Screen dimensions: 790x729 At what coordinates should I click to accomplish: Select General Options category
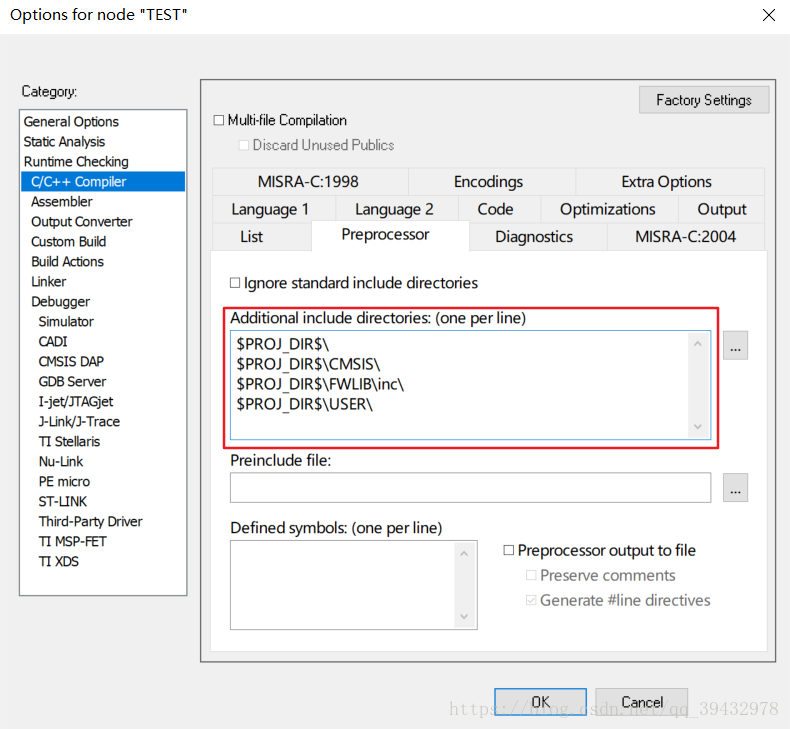(71, 121)
